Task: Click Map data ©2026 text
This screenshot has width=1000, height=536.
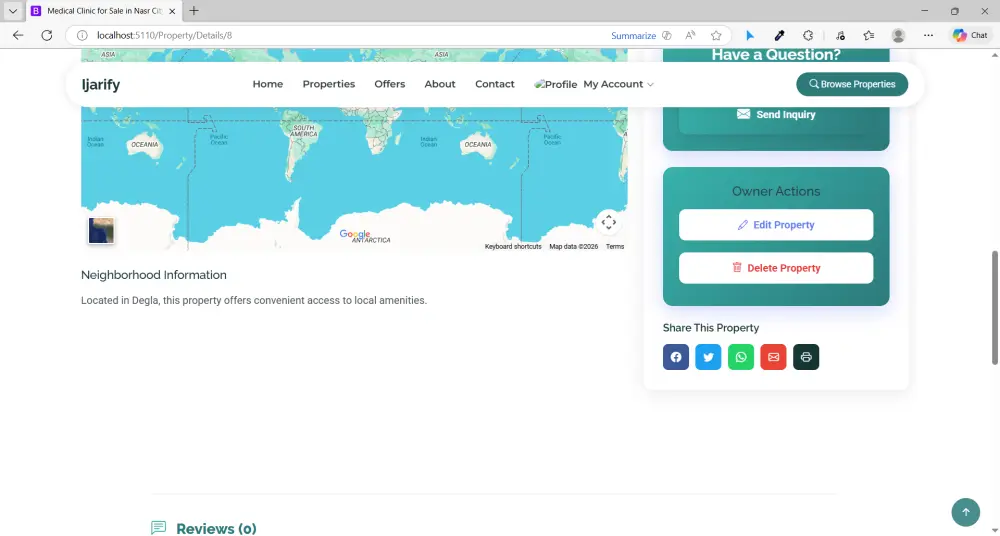Action: point(573,246)
